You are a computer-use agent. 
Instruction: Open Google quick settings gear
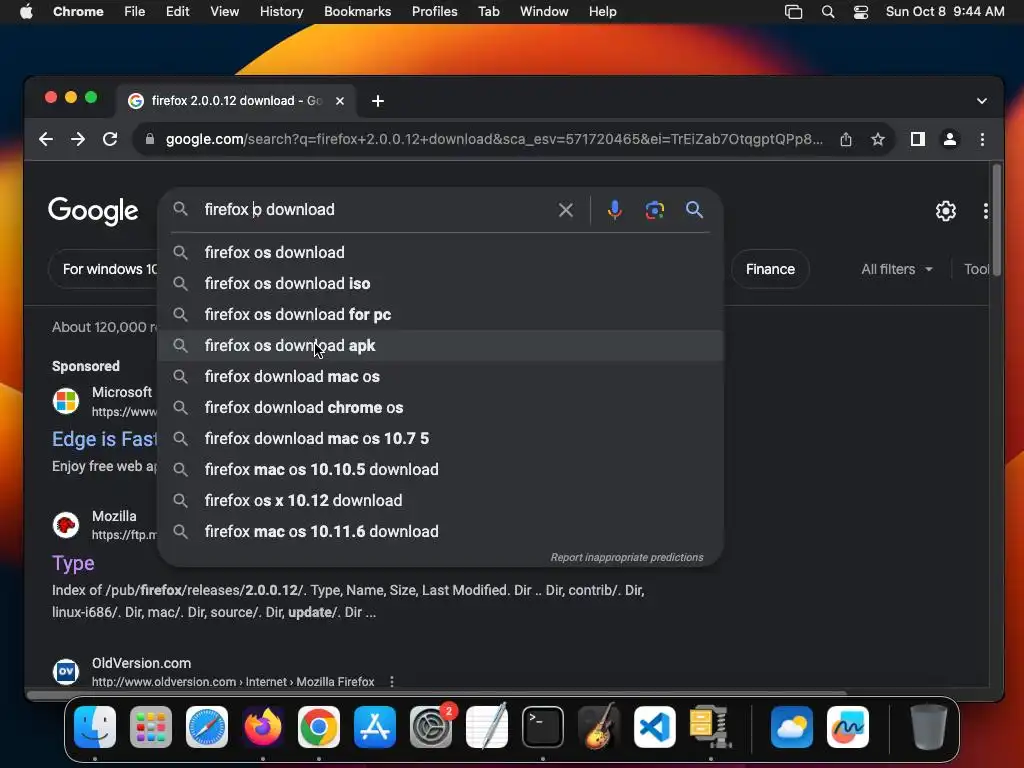[x=946, y=211]
